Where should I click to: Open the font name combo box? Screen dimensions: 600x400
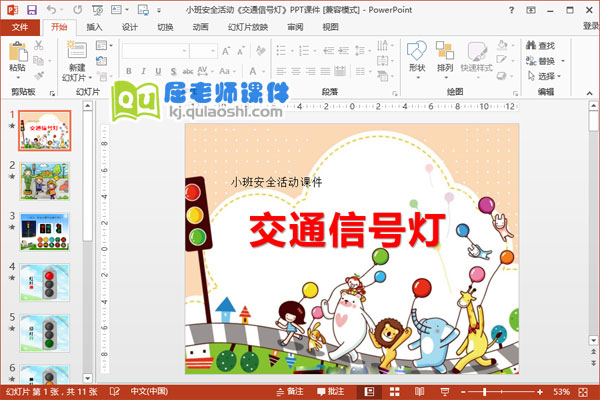coord(155,51)
